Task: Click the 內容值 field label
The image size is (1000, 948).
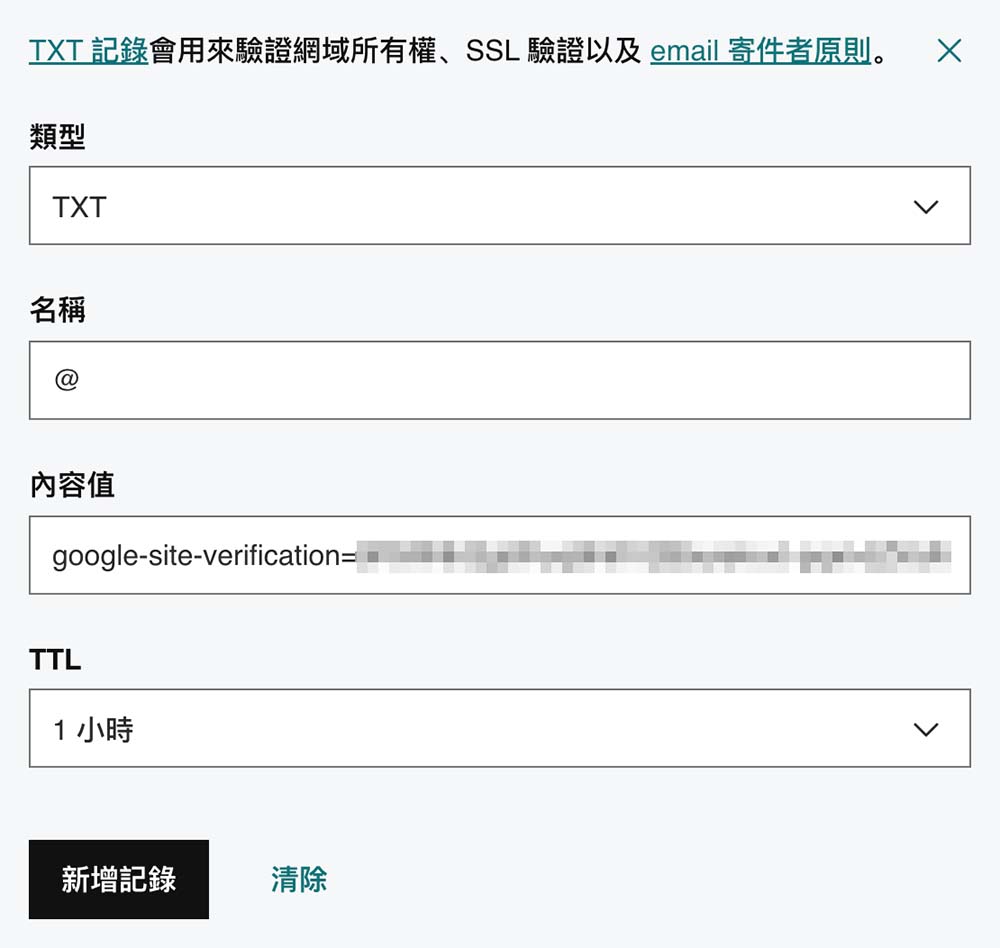Action: click(x=72, y=485)
